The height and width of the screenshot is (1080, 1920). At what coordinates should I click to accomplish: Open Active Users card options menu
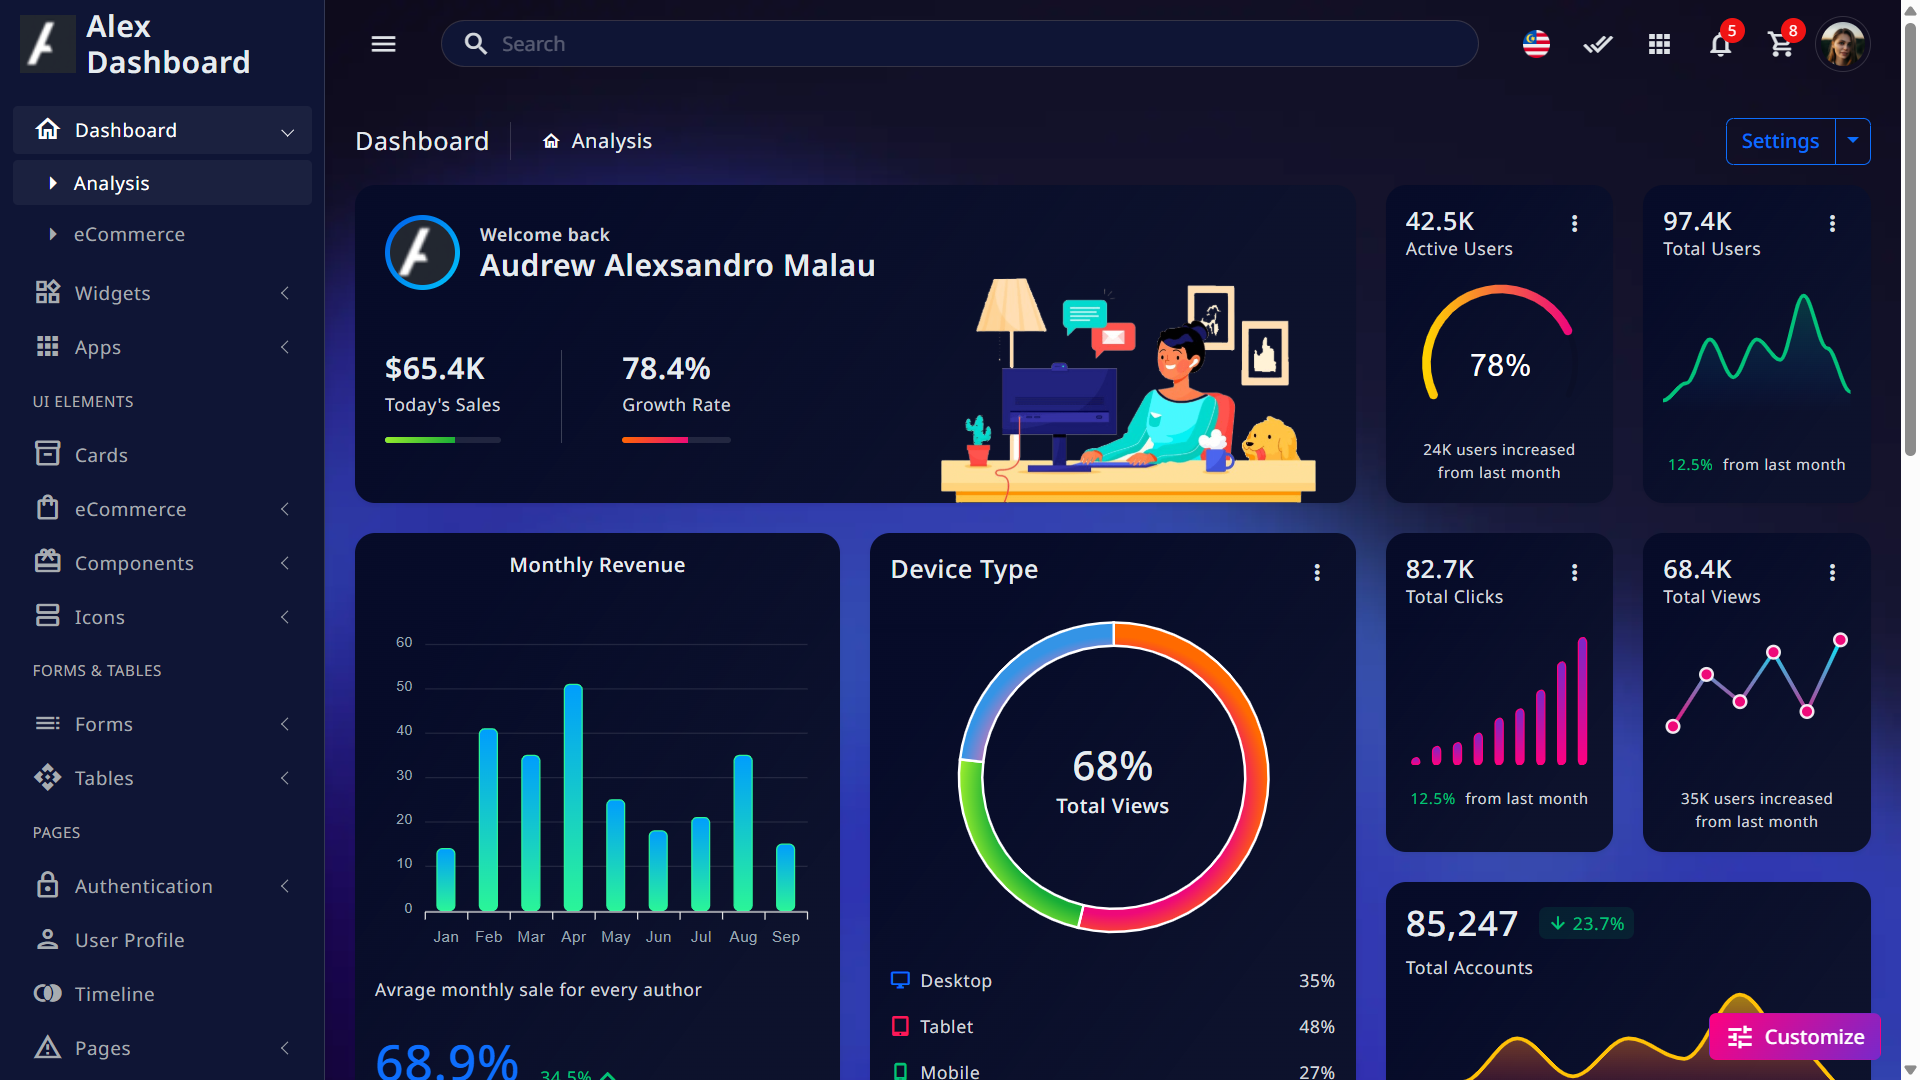(1574, 224)
